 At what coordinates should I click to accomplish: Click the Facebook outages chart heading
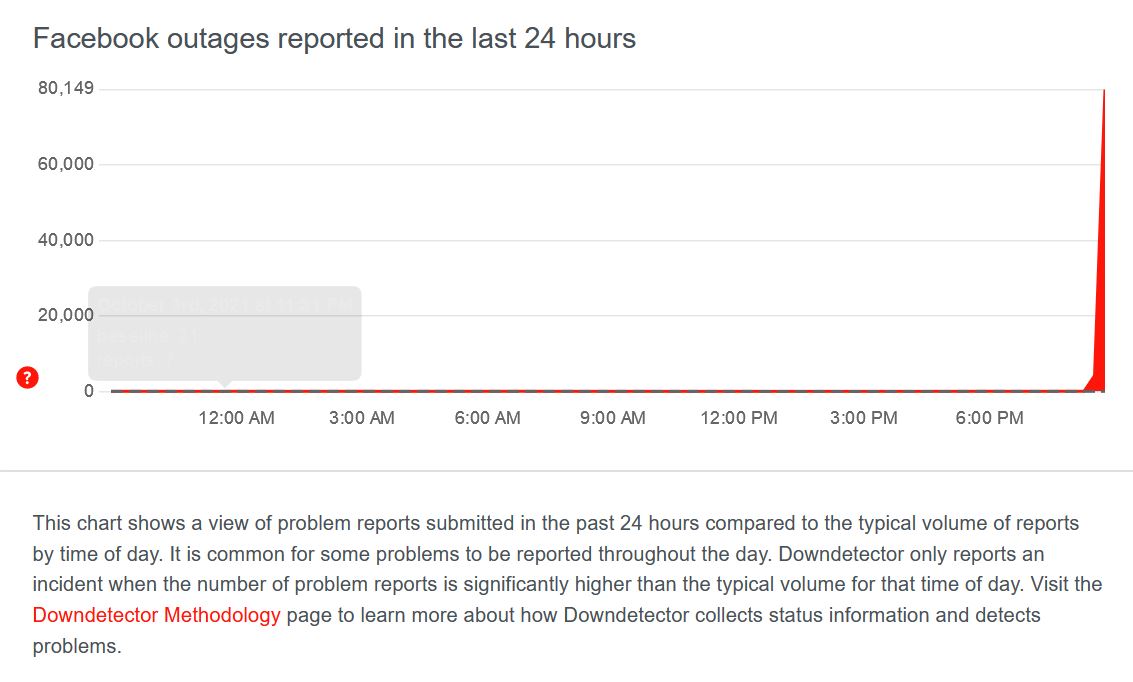point(335,38)
